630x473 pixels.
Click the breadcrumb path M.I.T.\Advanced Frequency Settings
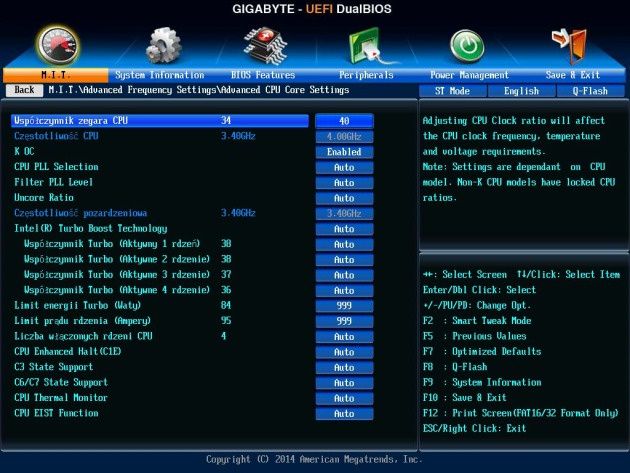[x=132, y=90]
